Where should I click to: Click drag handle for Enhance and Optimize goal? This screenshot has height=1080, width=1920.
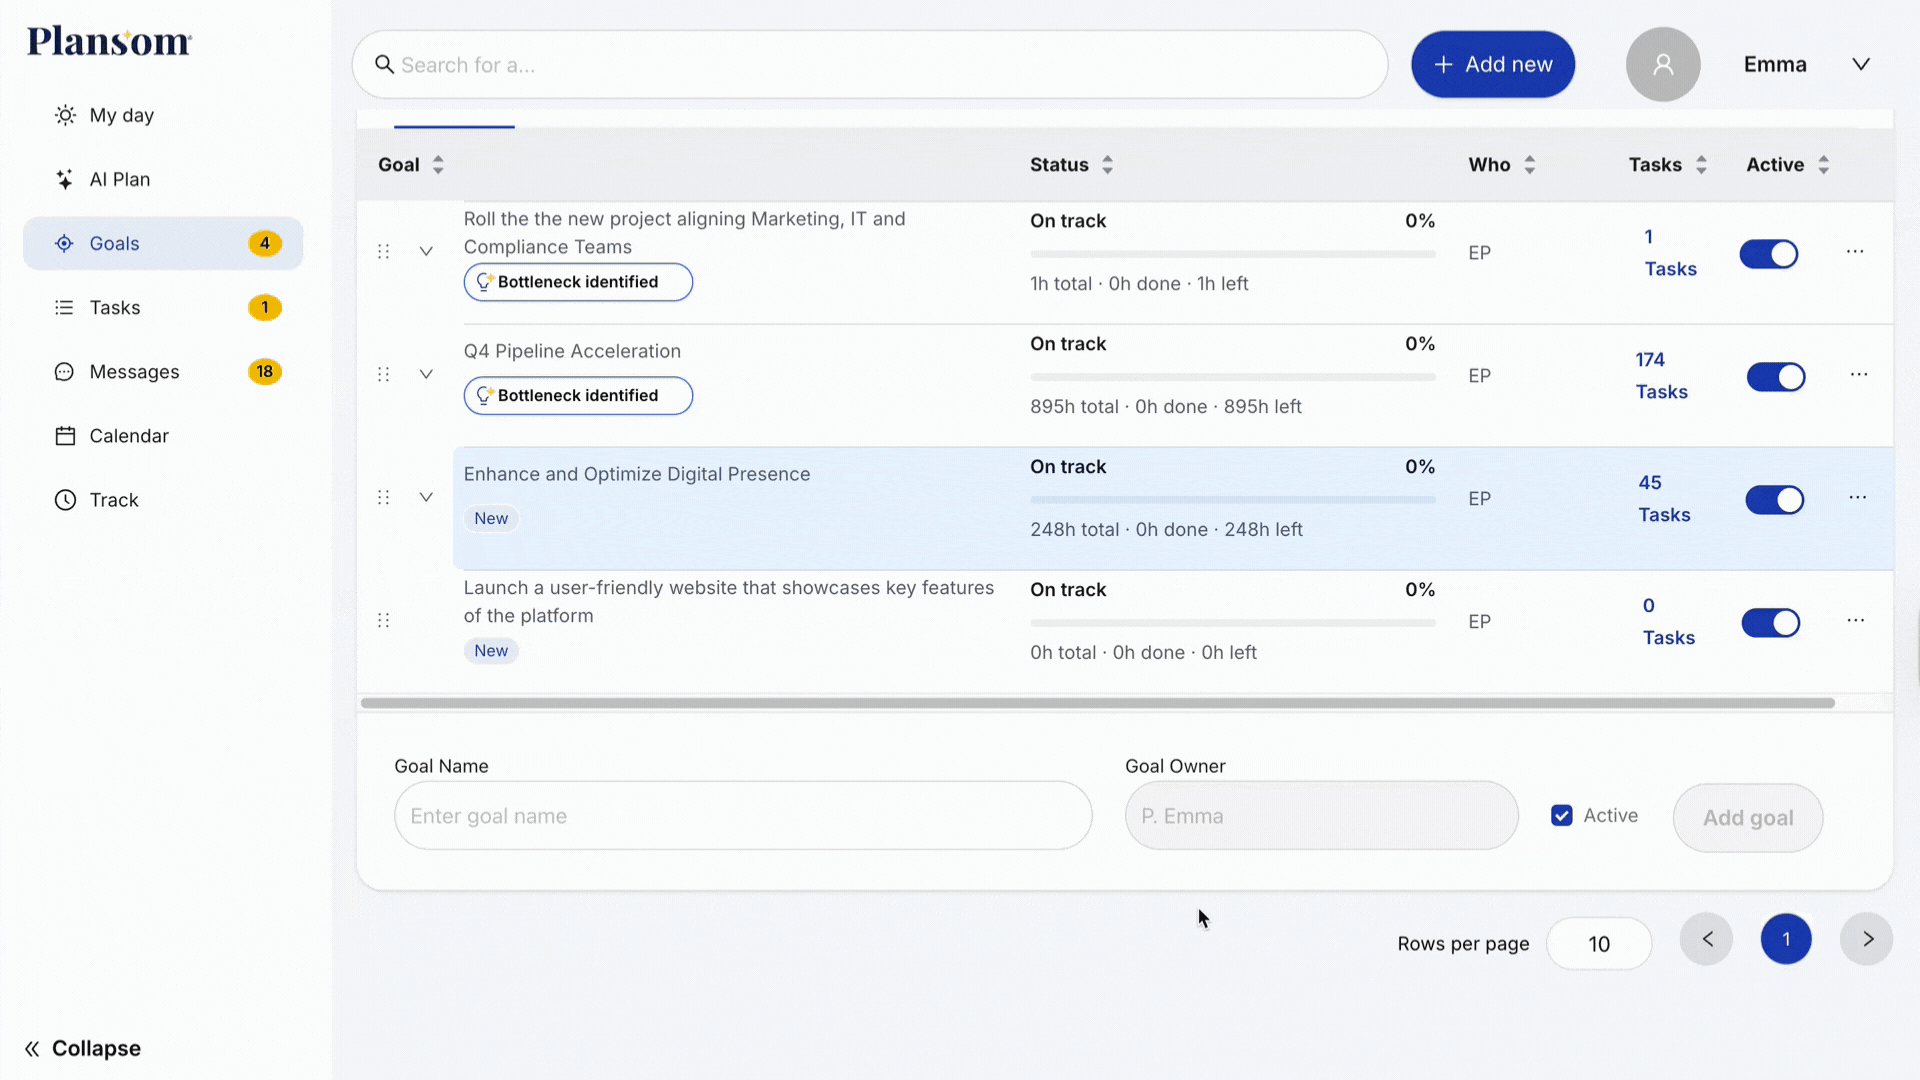coord(383,498)
